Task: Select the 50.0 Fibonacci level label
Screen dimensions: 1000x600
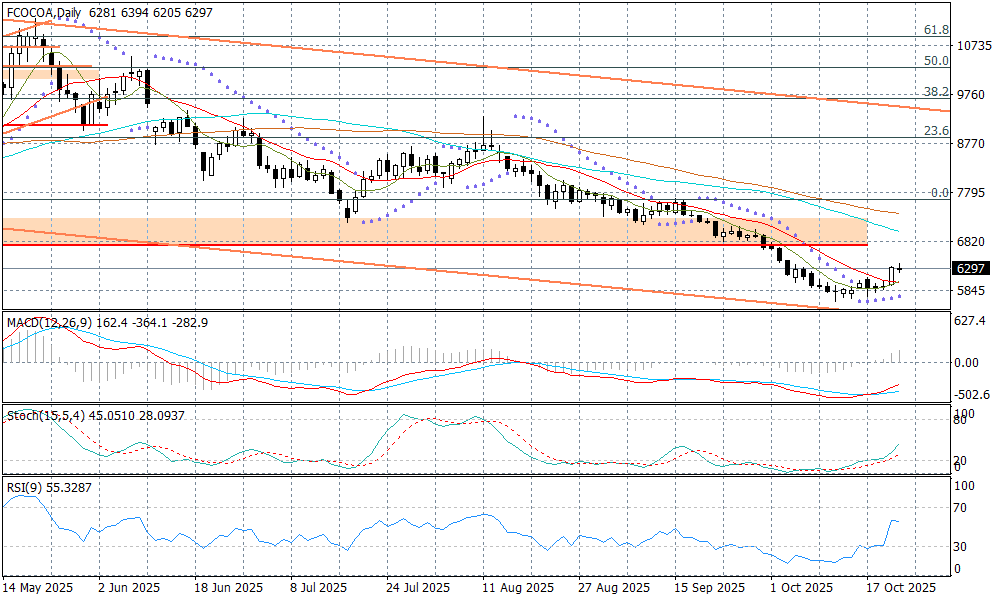Action: point(935,61)
